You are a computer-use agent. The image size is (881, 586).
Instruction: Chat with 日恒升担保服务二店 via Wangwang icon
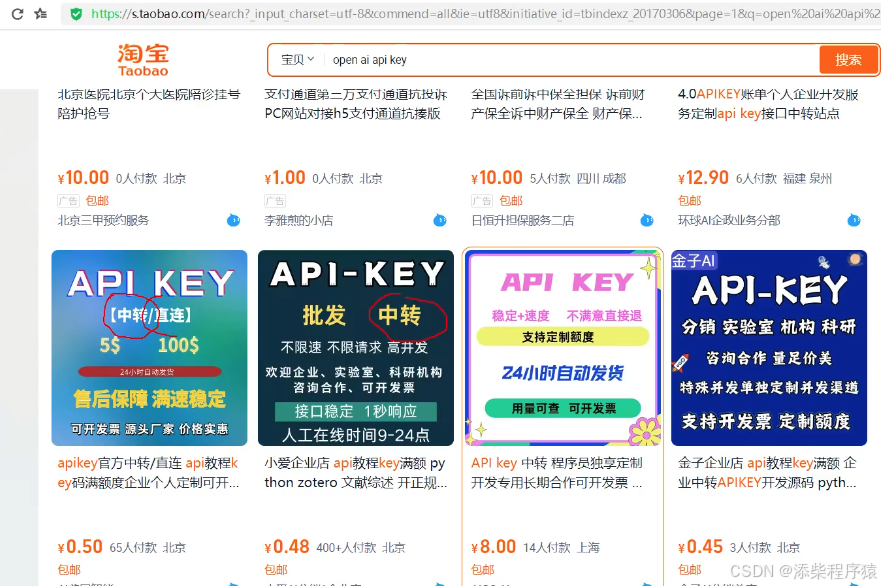point(647,220)
